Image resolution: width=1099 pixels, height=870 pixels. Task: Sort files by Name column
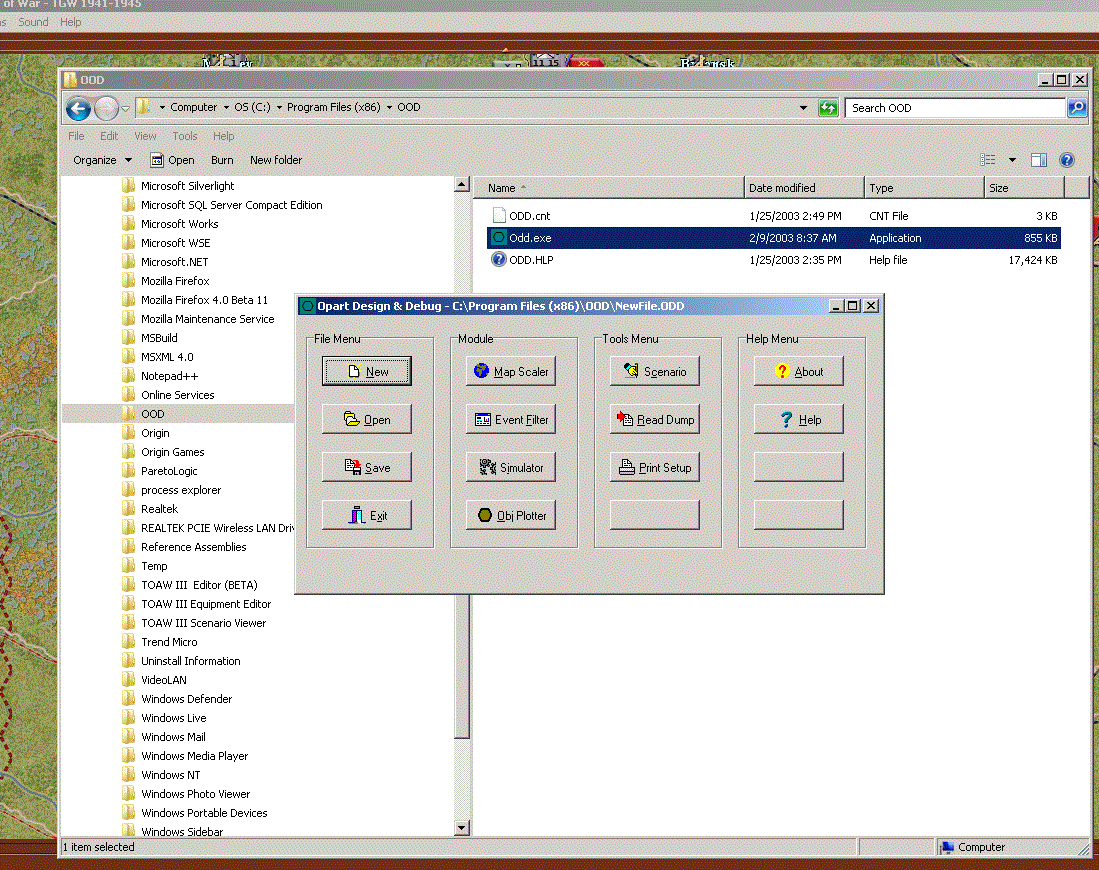(x=608, y=188)
